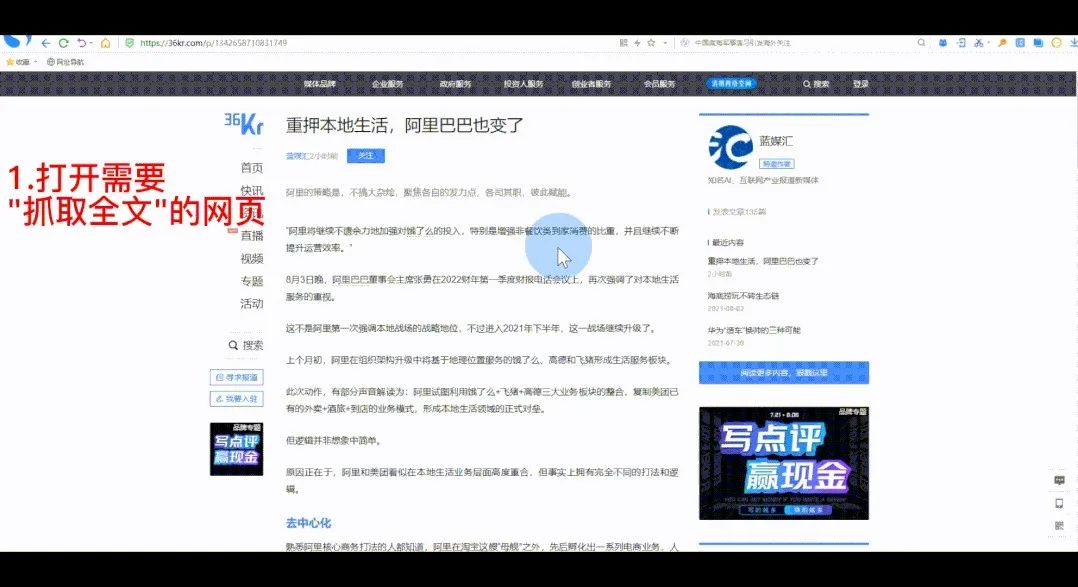Bookmark the page with the star icon
The image size is (1078, 587).
coord(651,43)
